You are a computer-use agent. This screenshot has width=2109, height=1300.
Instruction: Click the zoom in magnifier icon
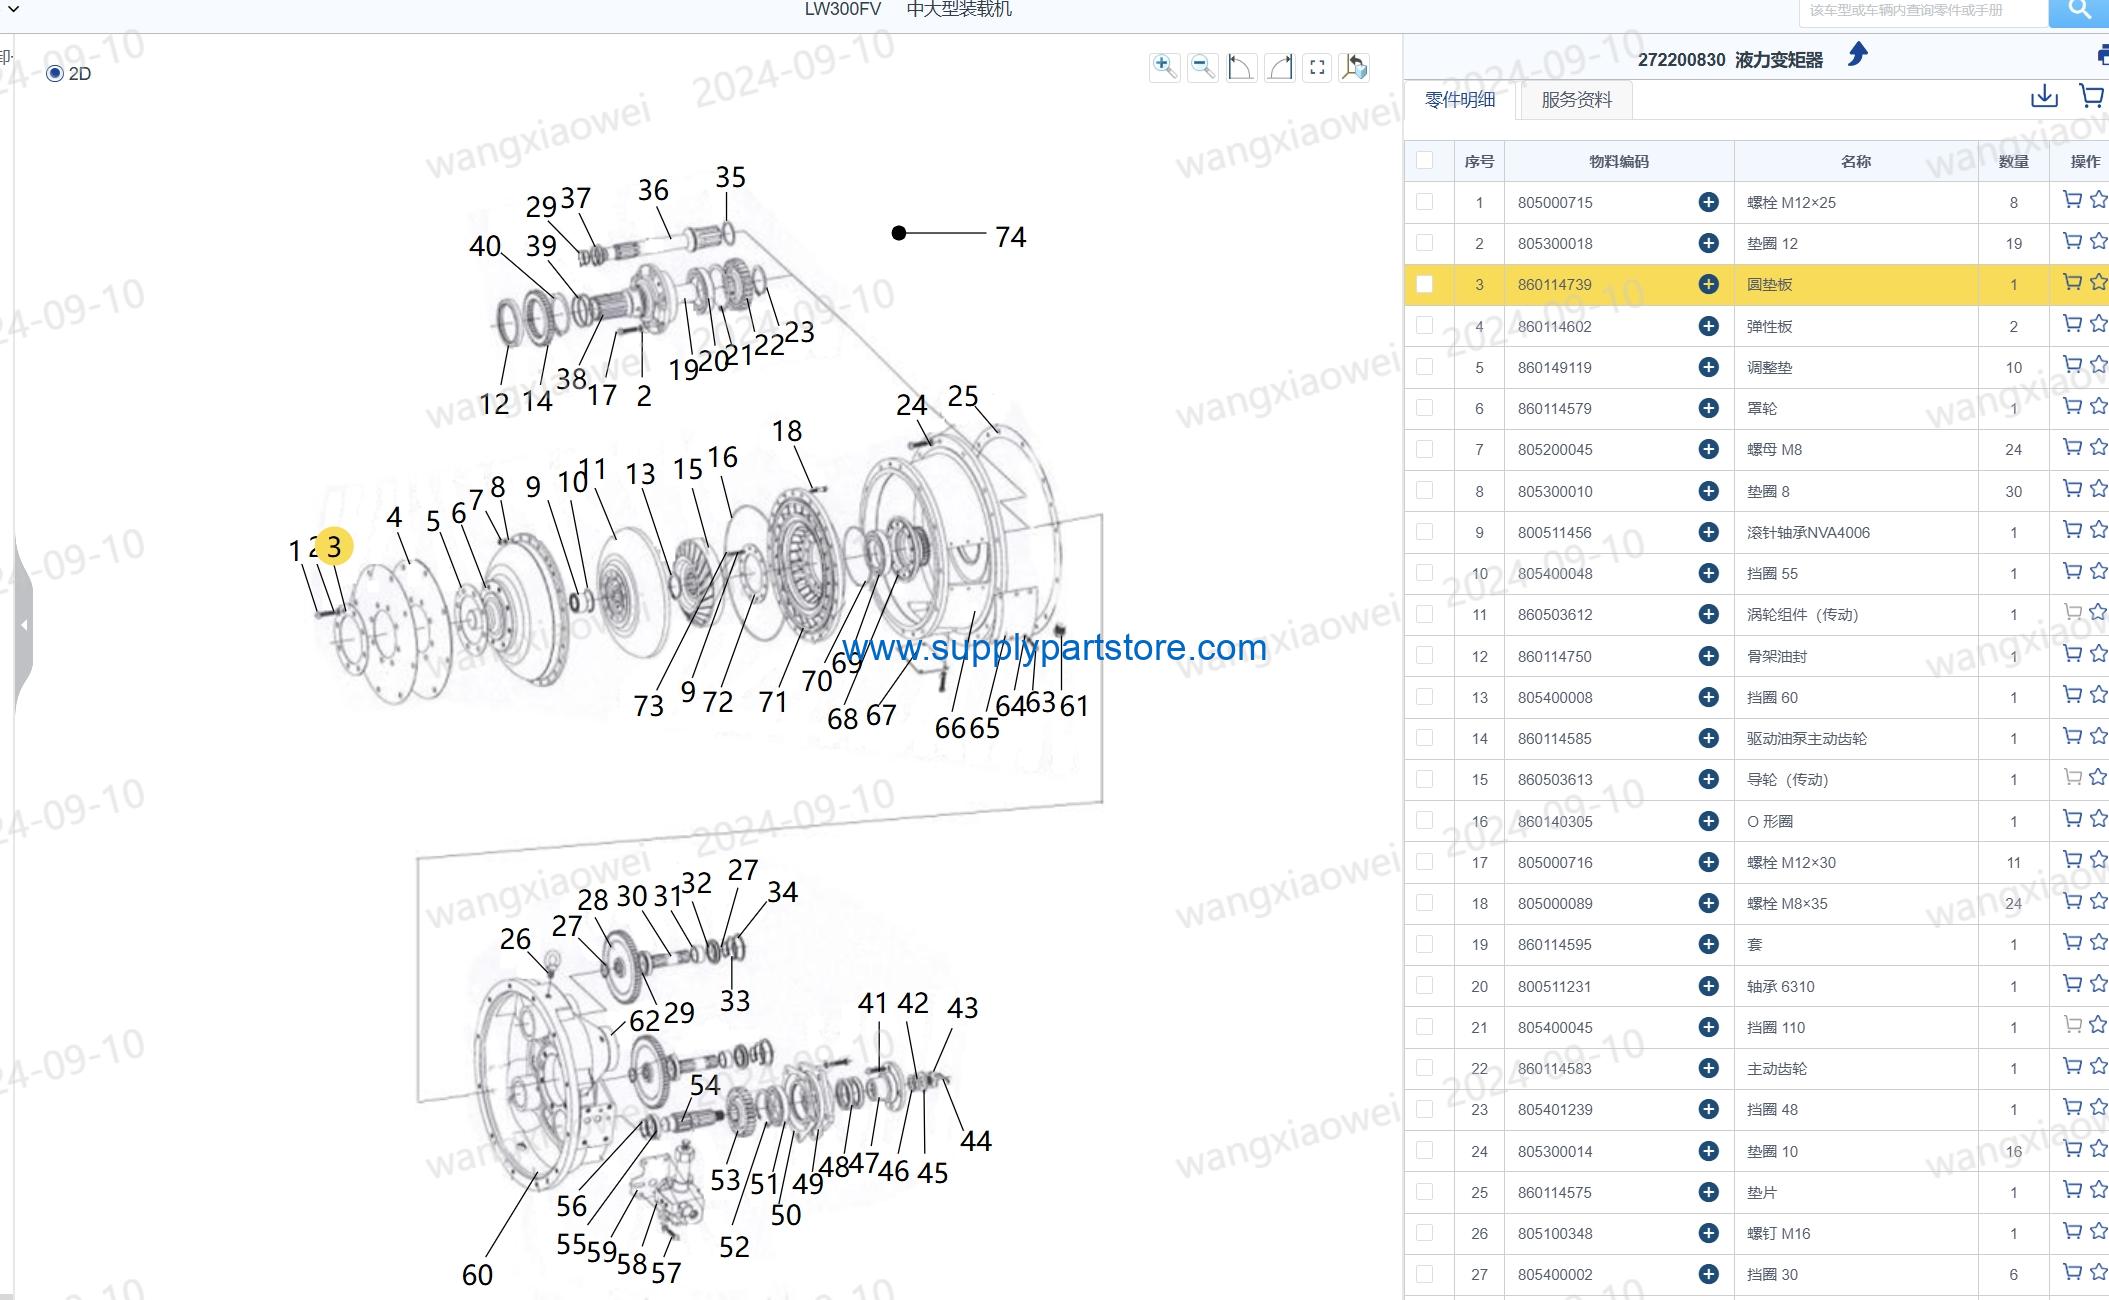(1164, 67)
